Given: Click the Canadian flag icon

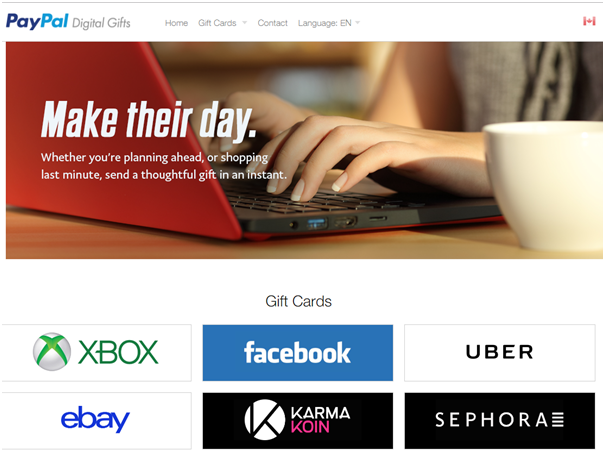Looking at the screenshot, I should [x=589, y=21].
